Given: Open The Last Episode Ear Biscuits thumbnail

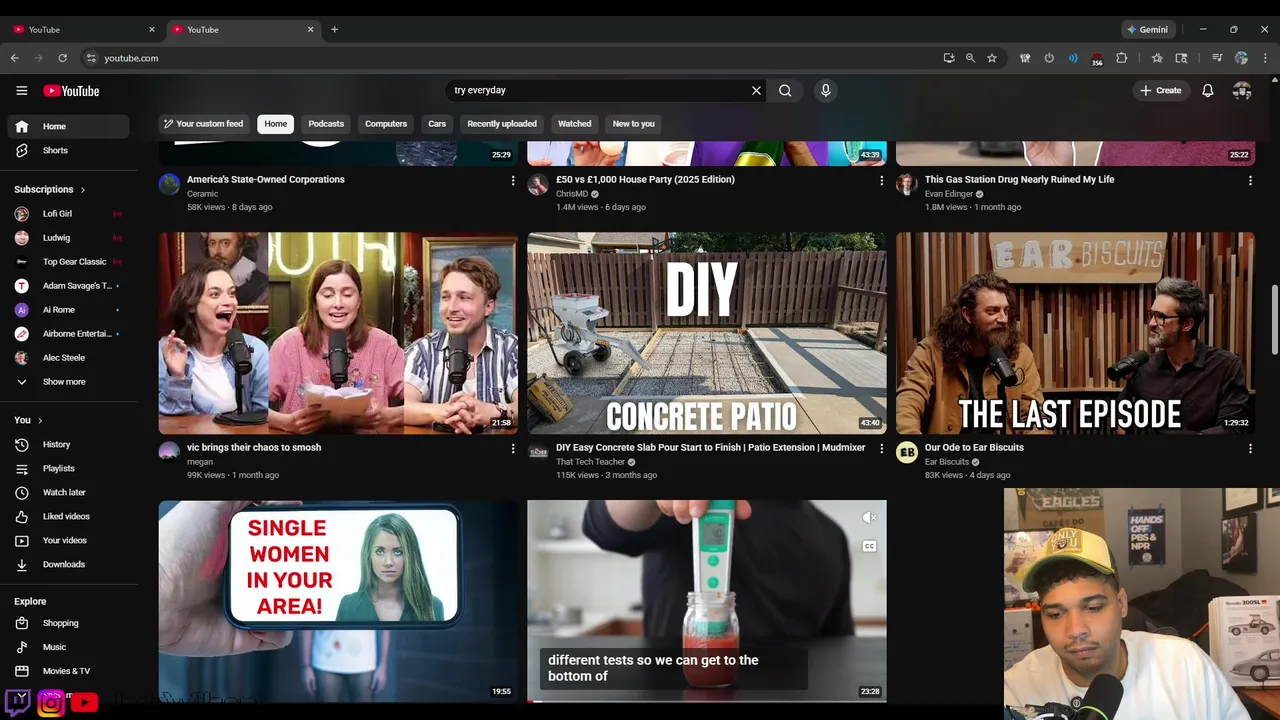Looking at the screenshot, I should 1075,333.
